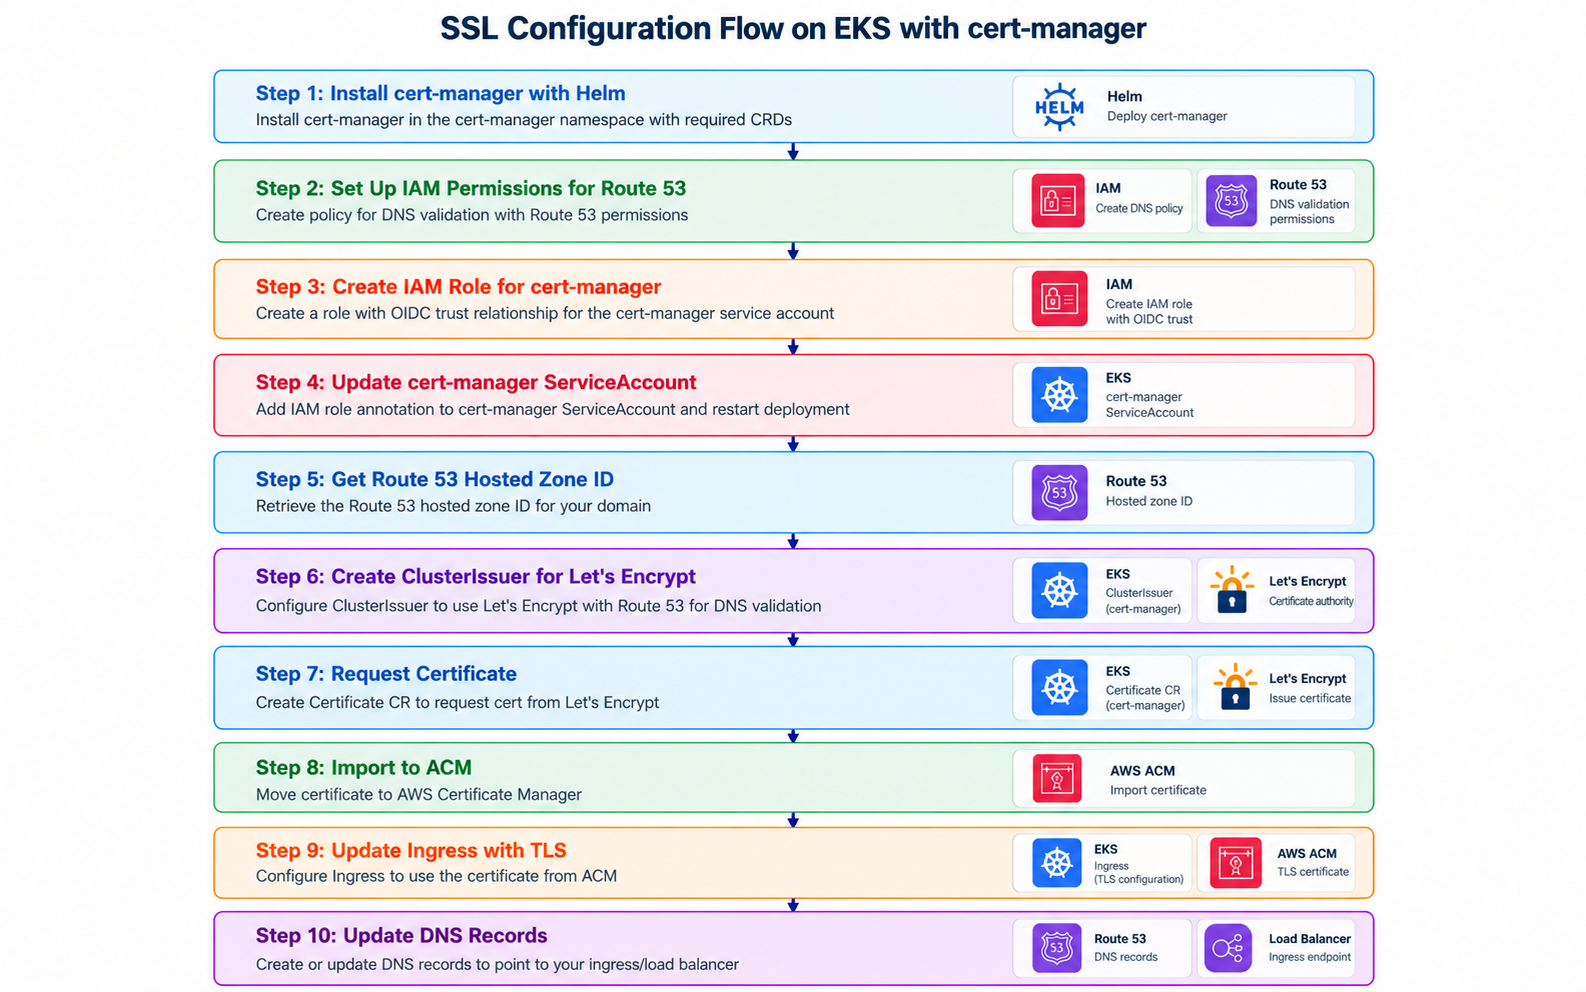Click the text 'Create policy for DNS validation'
The width and height of the screenshot is (1586, 992).
point(472,215)
